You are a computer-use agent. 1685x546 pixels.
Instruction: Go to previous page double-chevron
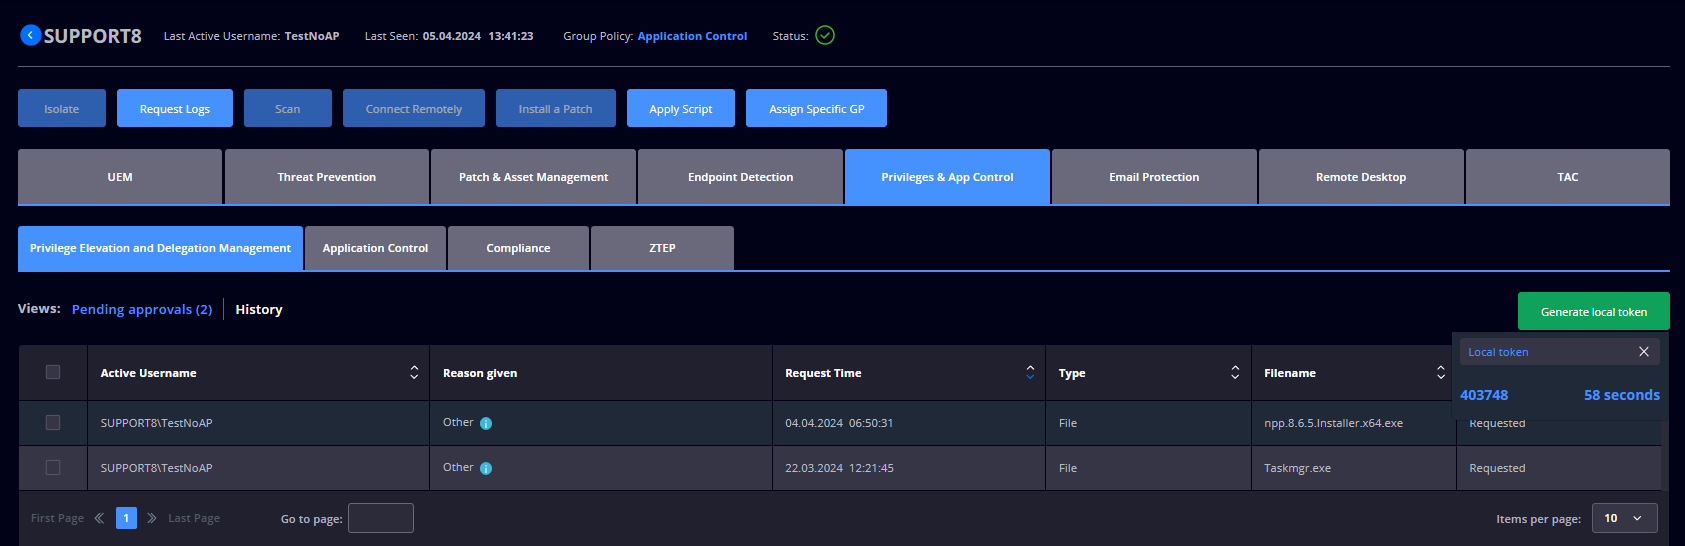point(99,518)
